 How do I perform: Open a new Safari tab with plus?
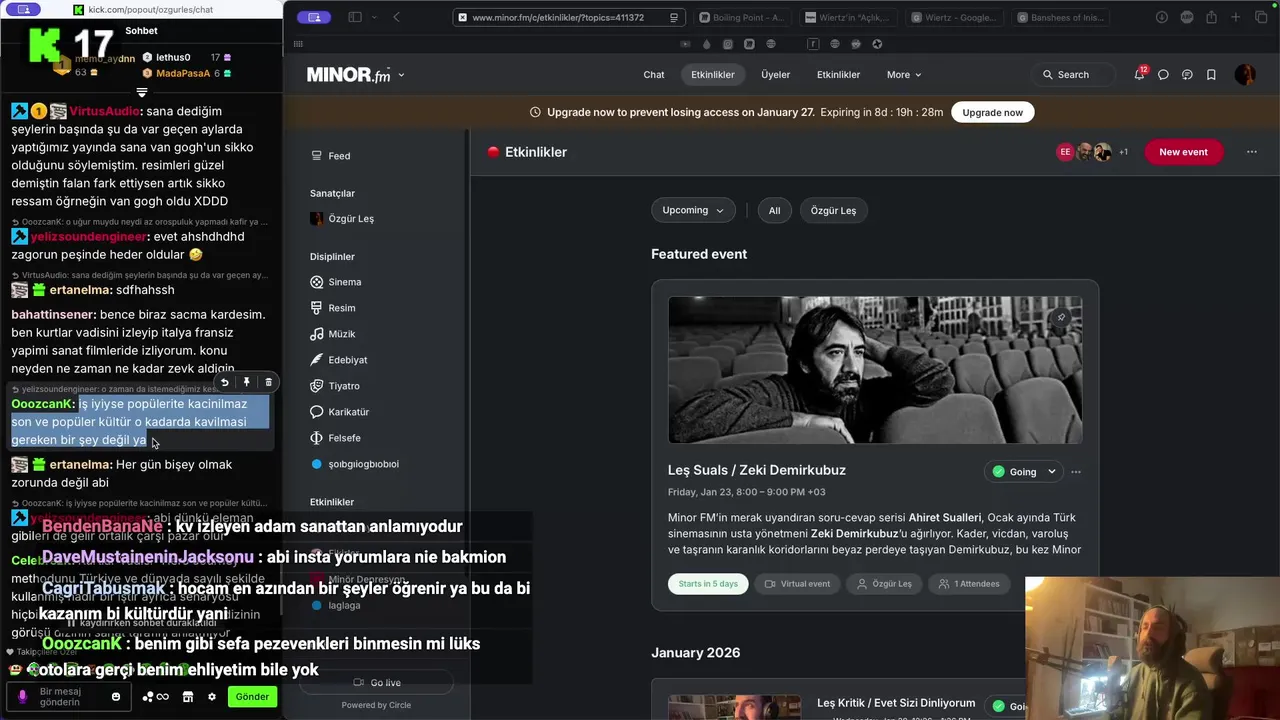point(1236,17)
